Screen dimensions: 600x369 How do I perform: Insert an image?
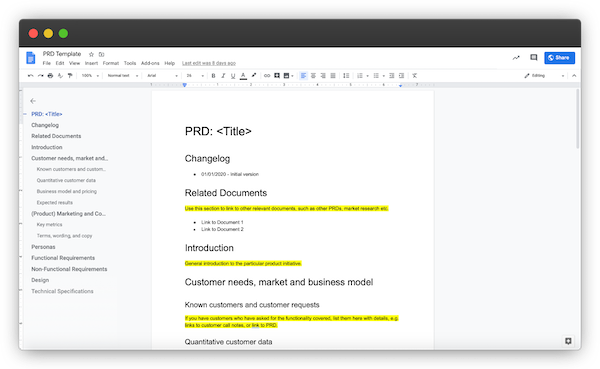pyautogui.click(x=287, y=76)
